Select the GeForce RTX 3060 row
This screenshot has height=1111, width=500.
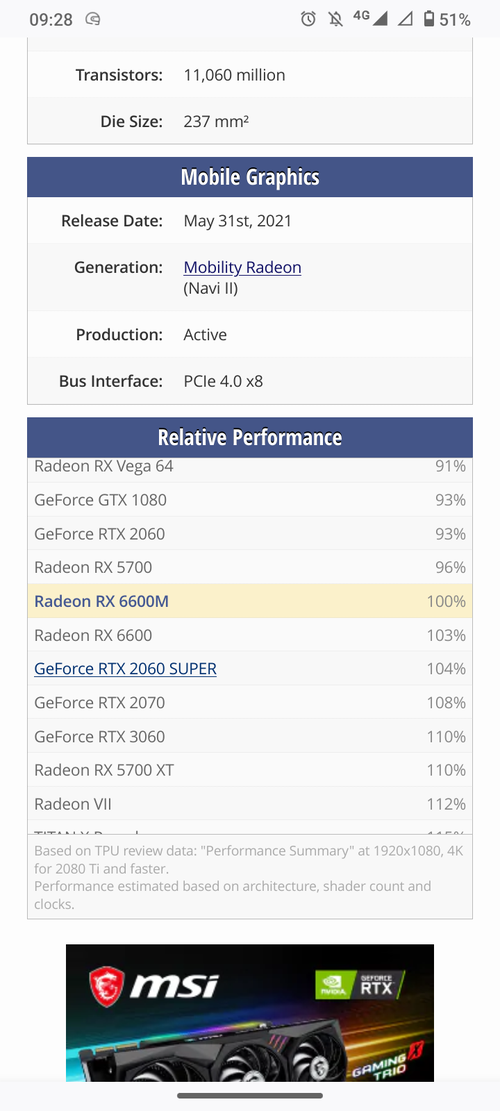pos(250,737)
